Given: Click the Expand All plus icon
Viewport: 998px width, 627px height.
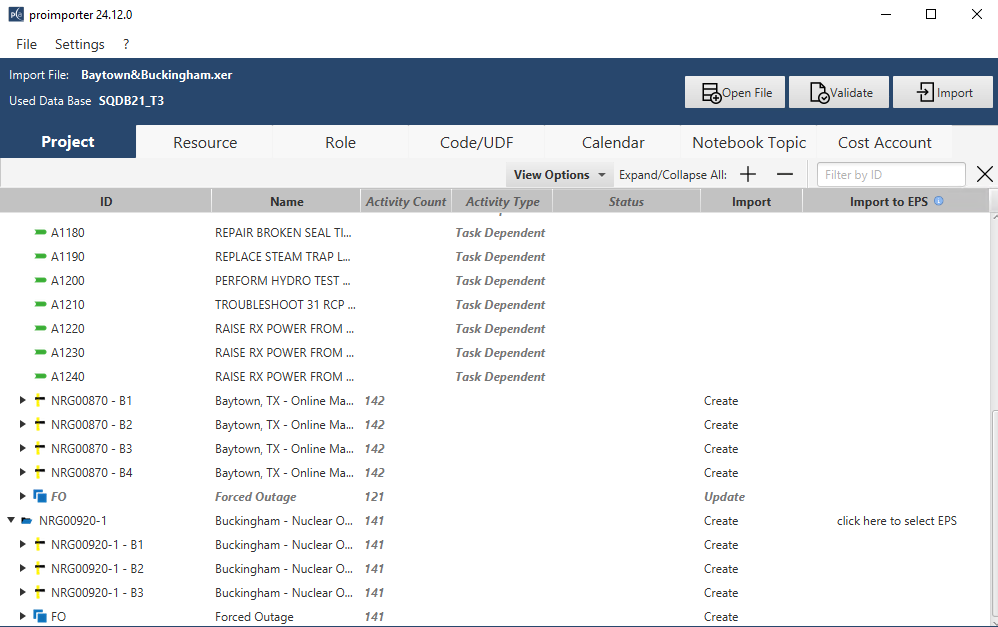Looking at the screenshot, I should 748,175.
